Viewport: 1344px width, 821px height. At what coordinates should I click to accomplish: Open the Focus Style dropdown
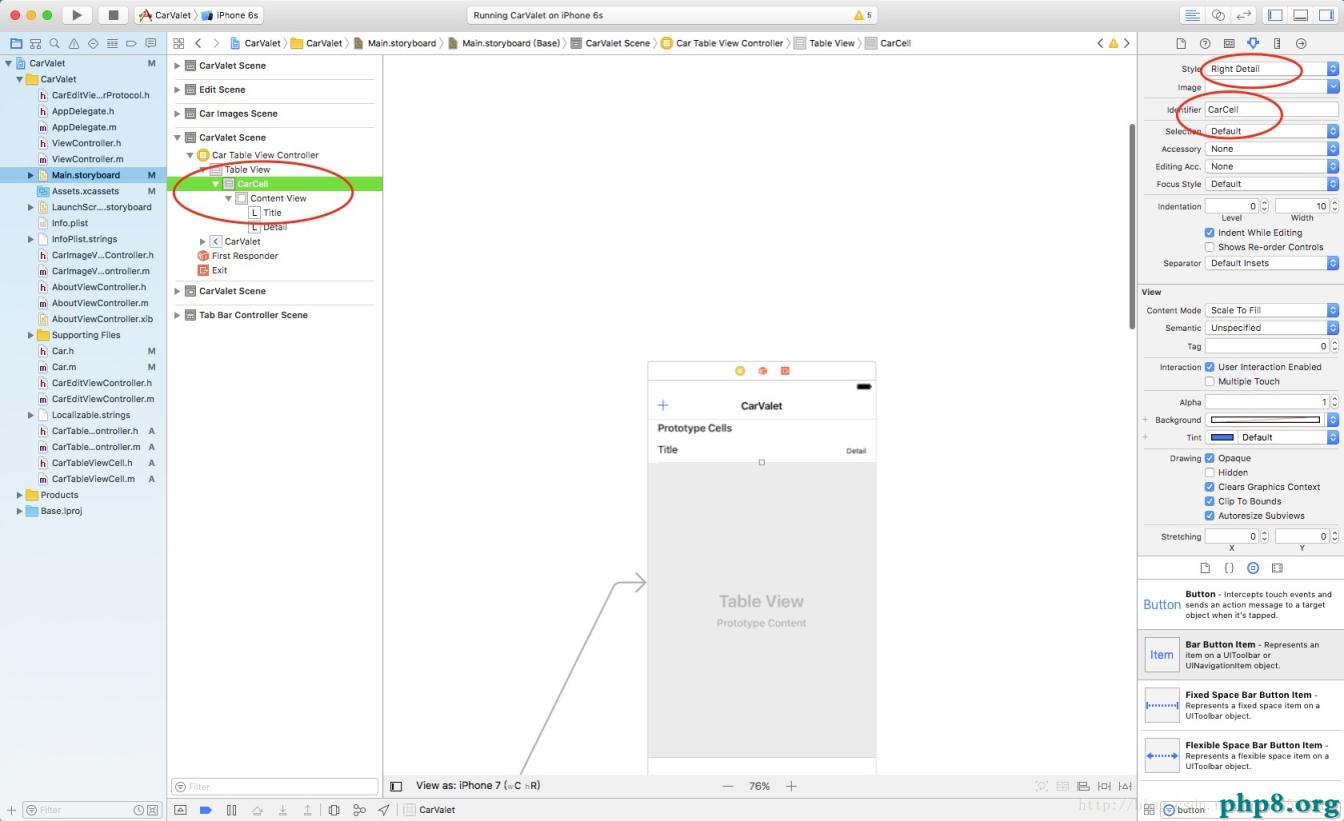point(1272,184)
